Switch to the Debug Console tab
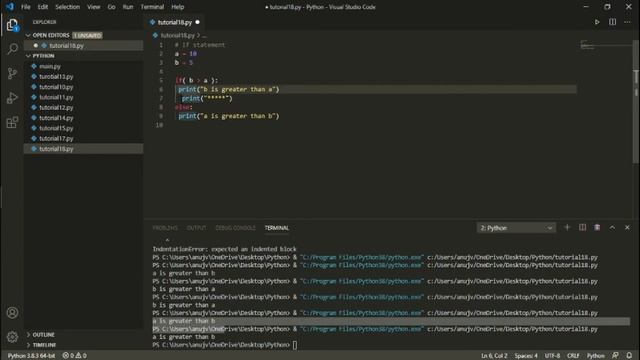Screen dimensions: 640x360 (x=235, y=228)
